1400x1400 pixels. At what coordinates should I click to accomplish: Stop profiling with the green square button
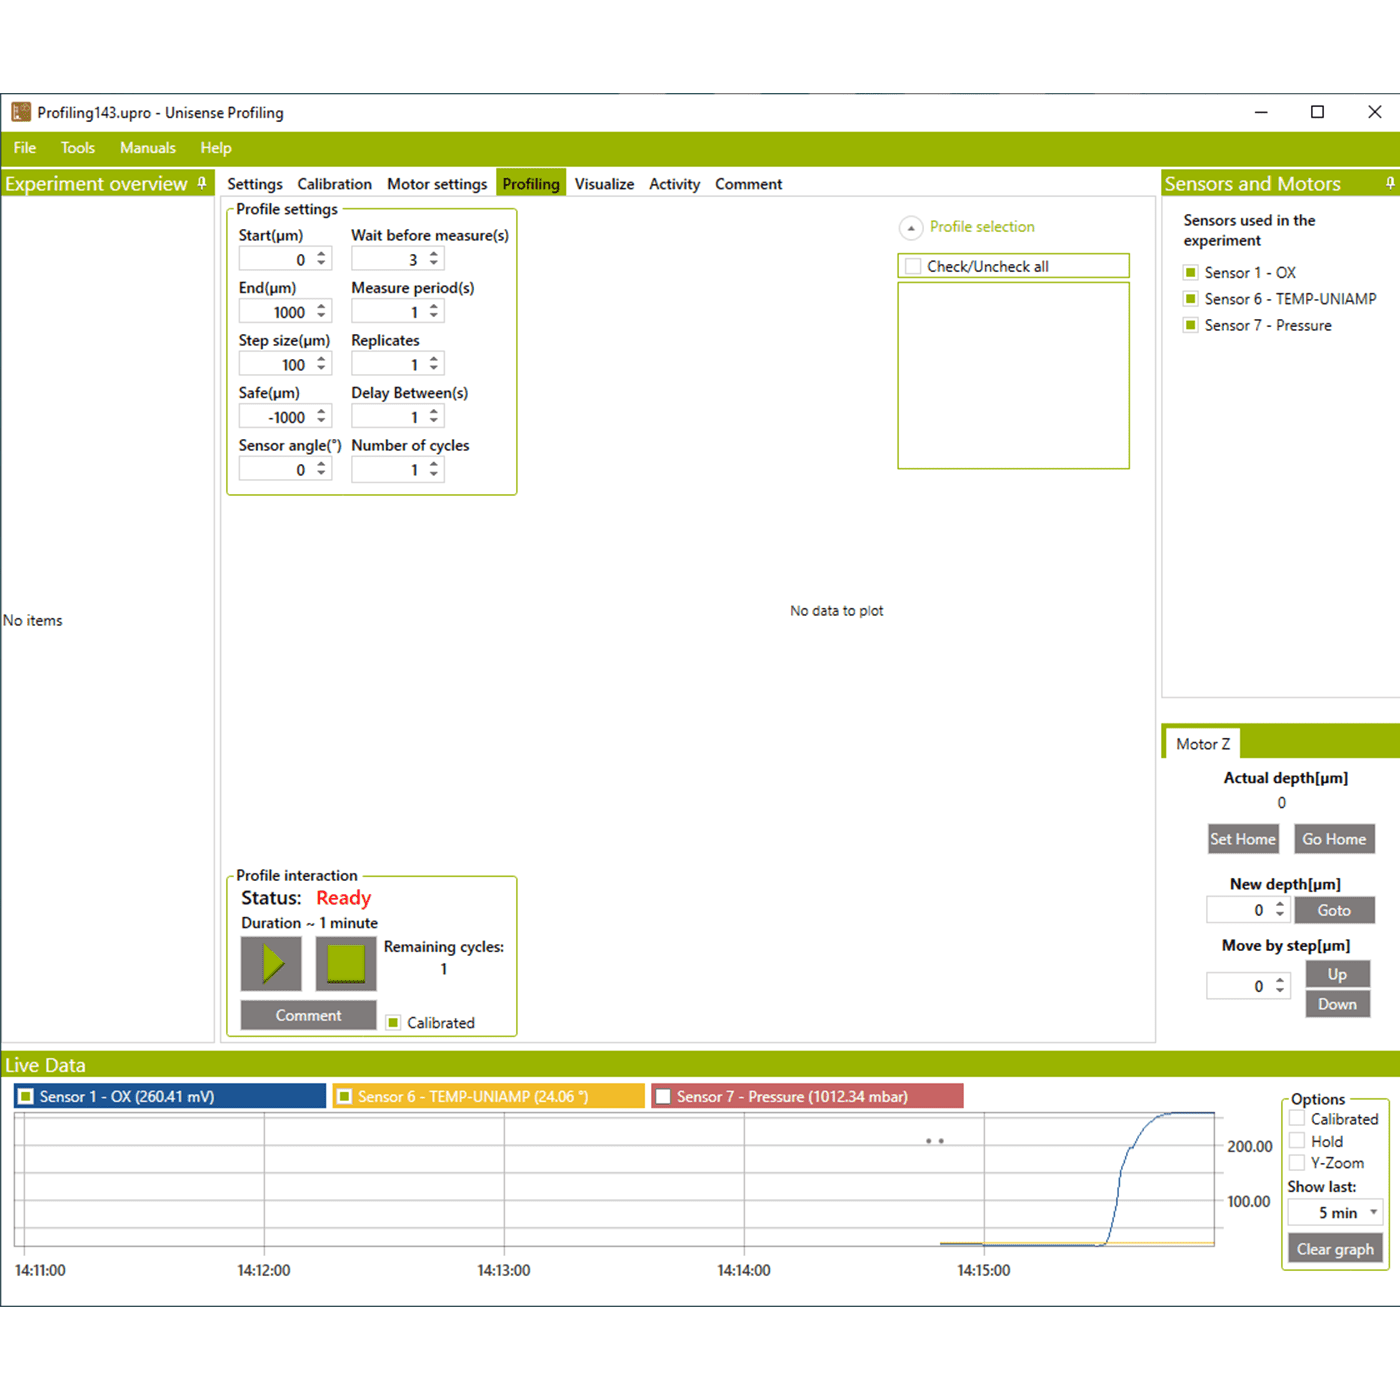pos(346,964)
